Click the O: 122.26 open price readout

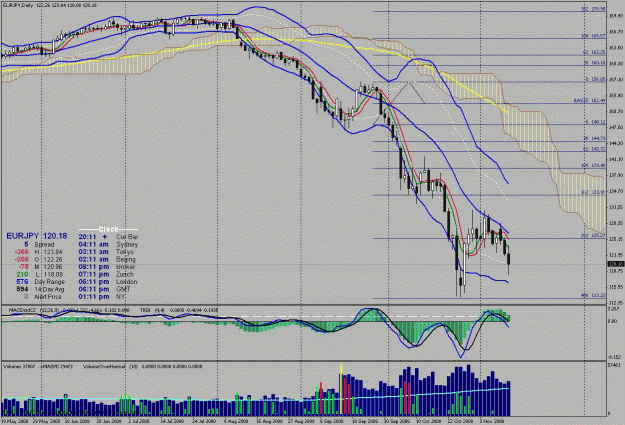pyautogui.click(x=39, y=259)
